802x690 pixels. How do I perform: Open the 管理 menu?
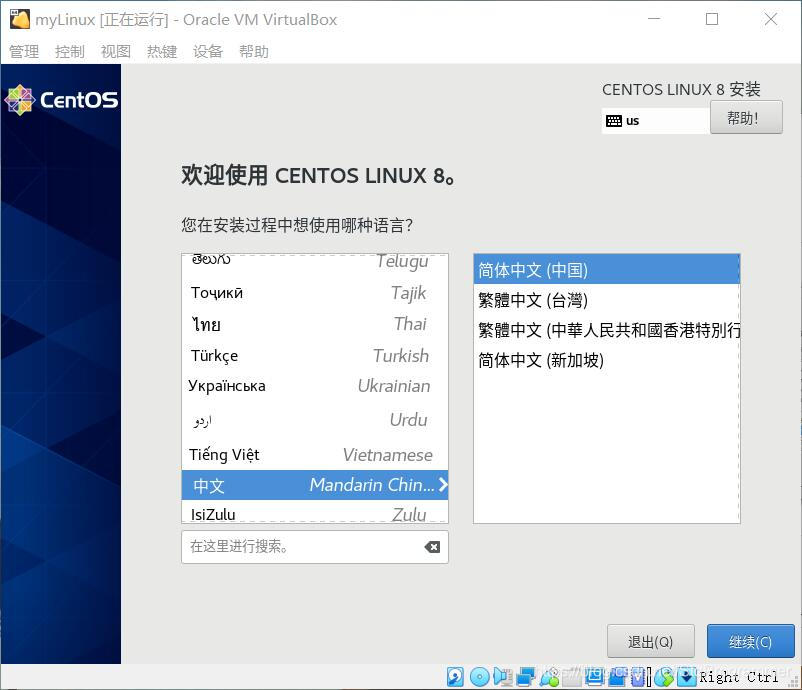pyautogui.click(x=24, y=51)
